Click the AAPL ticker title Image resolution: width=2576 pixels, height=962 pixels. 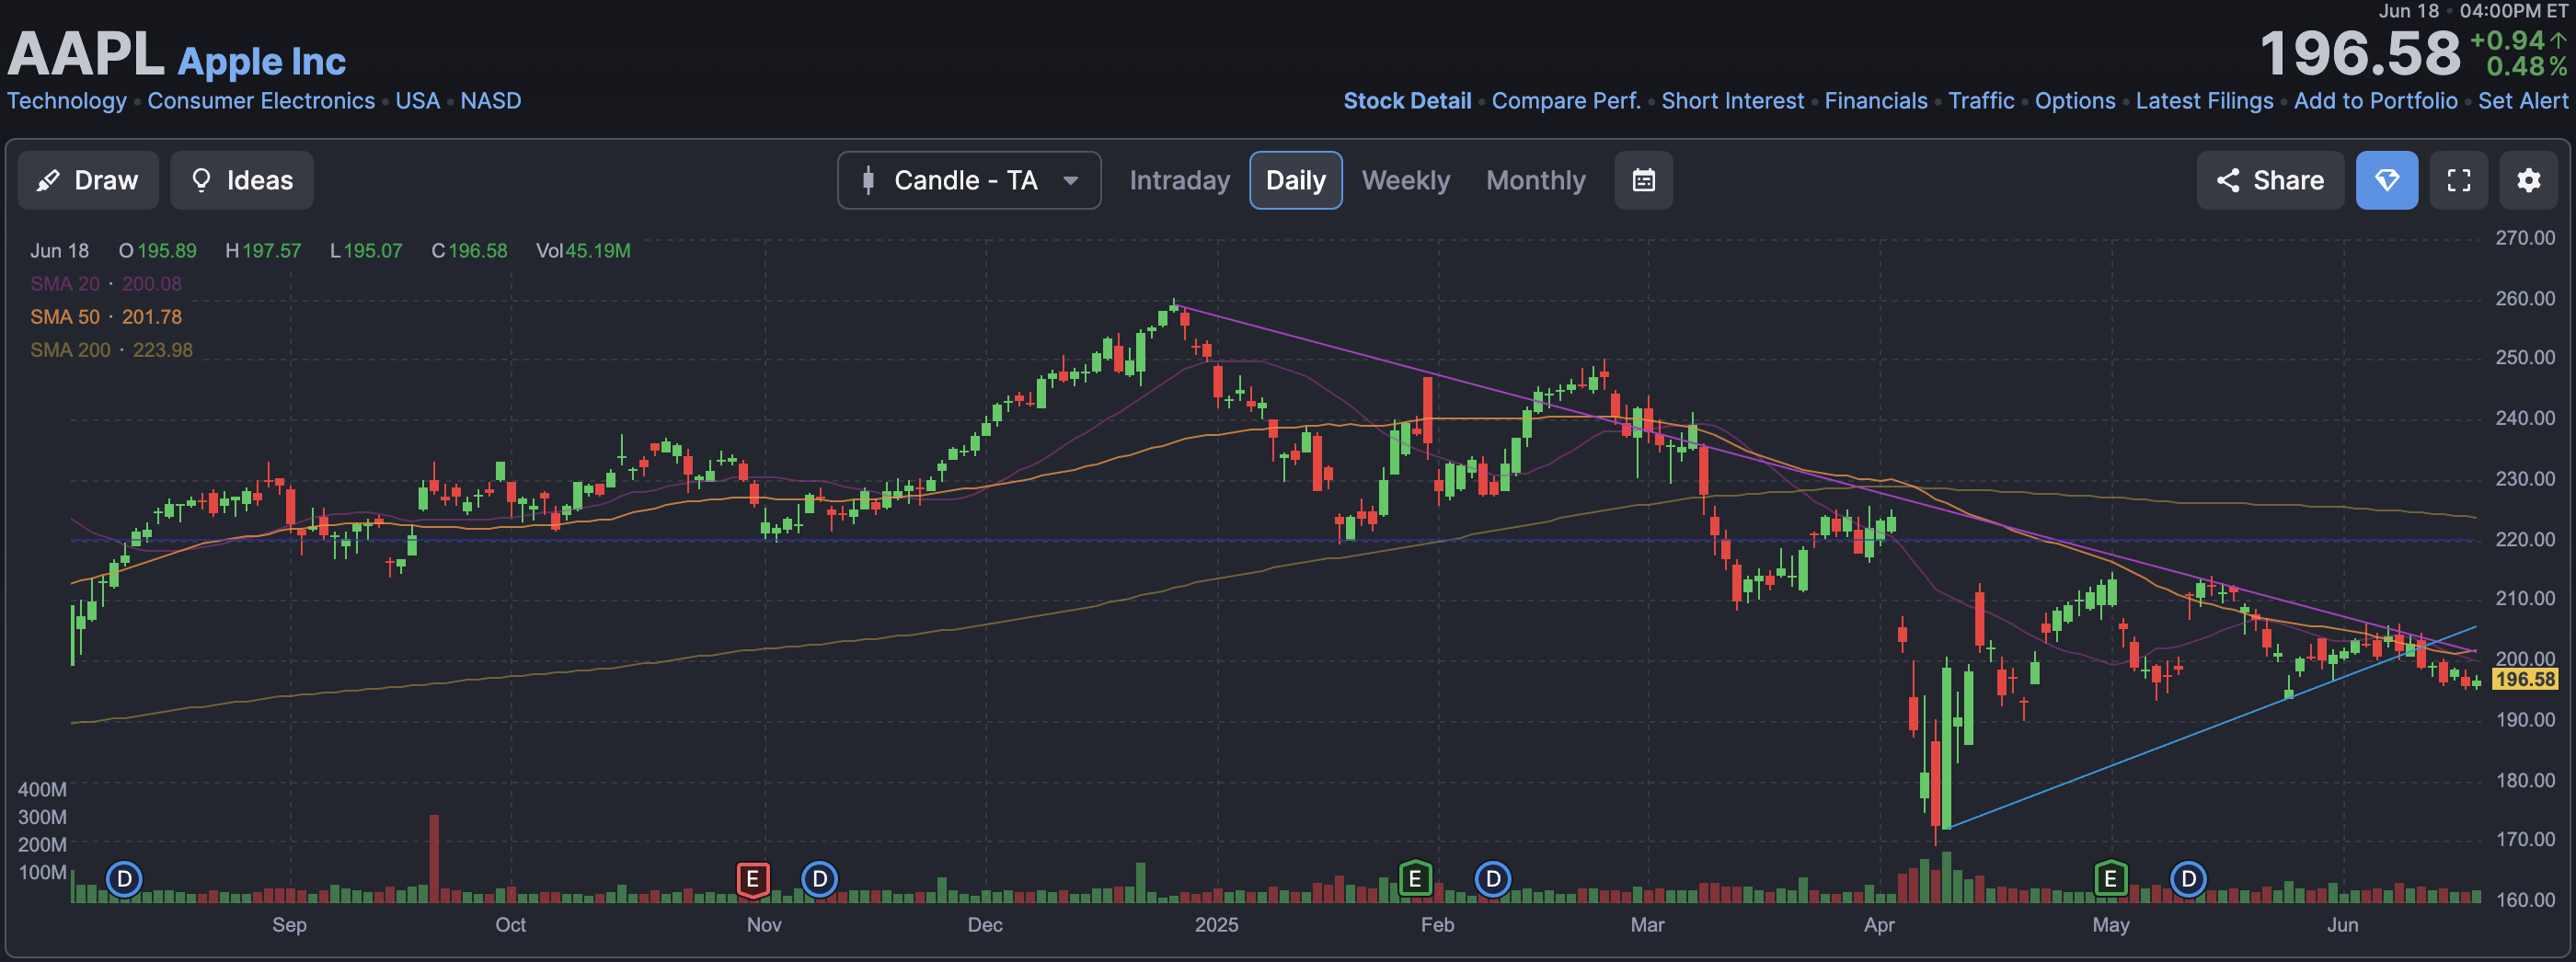[86, 53]
